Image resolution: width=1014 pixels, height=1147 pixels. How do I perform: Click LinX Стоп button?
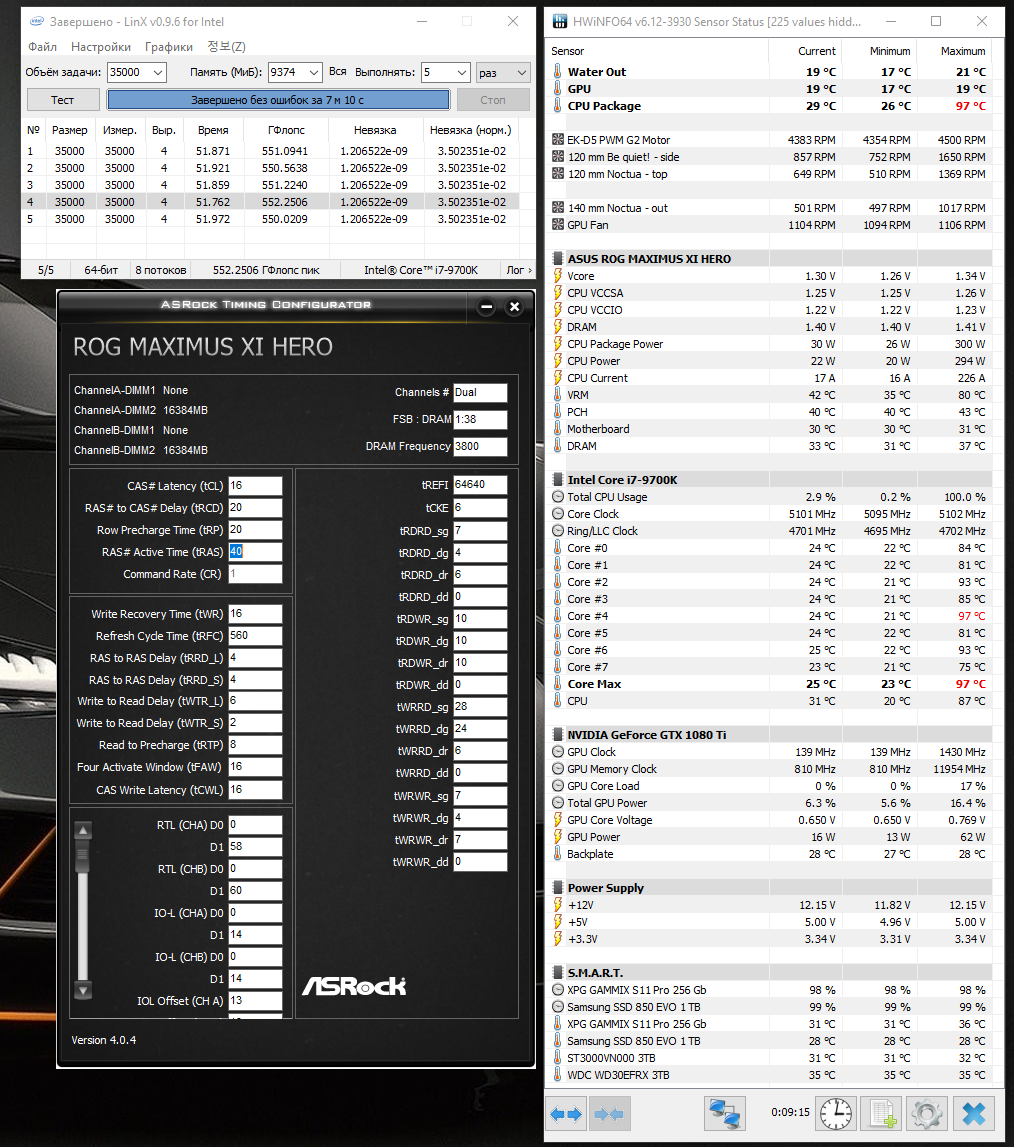pyautogui.click(x=493, y=100)
